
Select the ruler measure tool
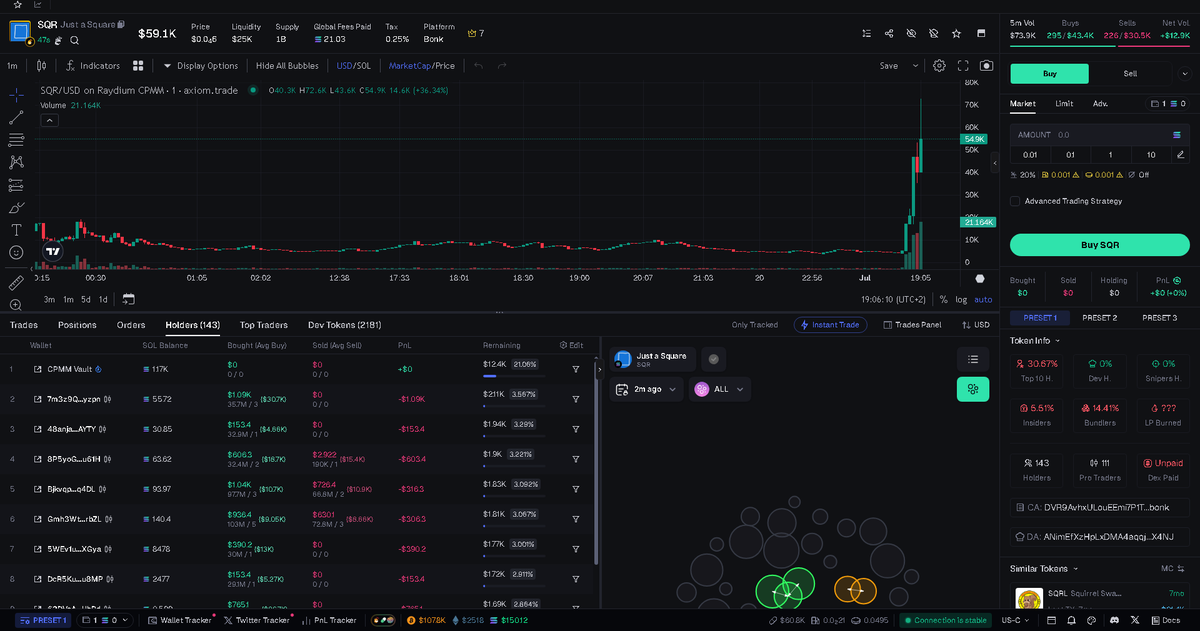pyautogui.click(x=16, y=283)
